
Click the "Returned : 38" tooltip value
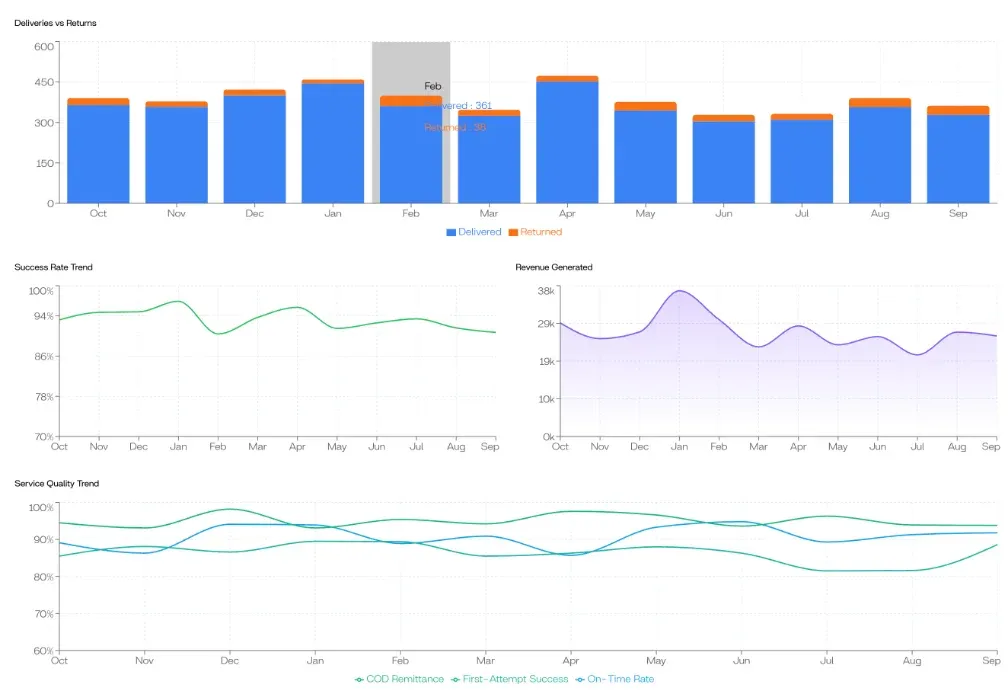click(455, 127)
